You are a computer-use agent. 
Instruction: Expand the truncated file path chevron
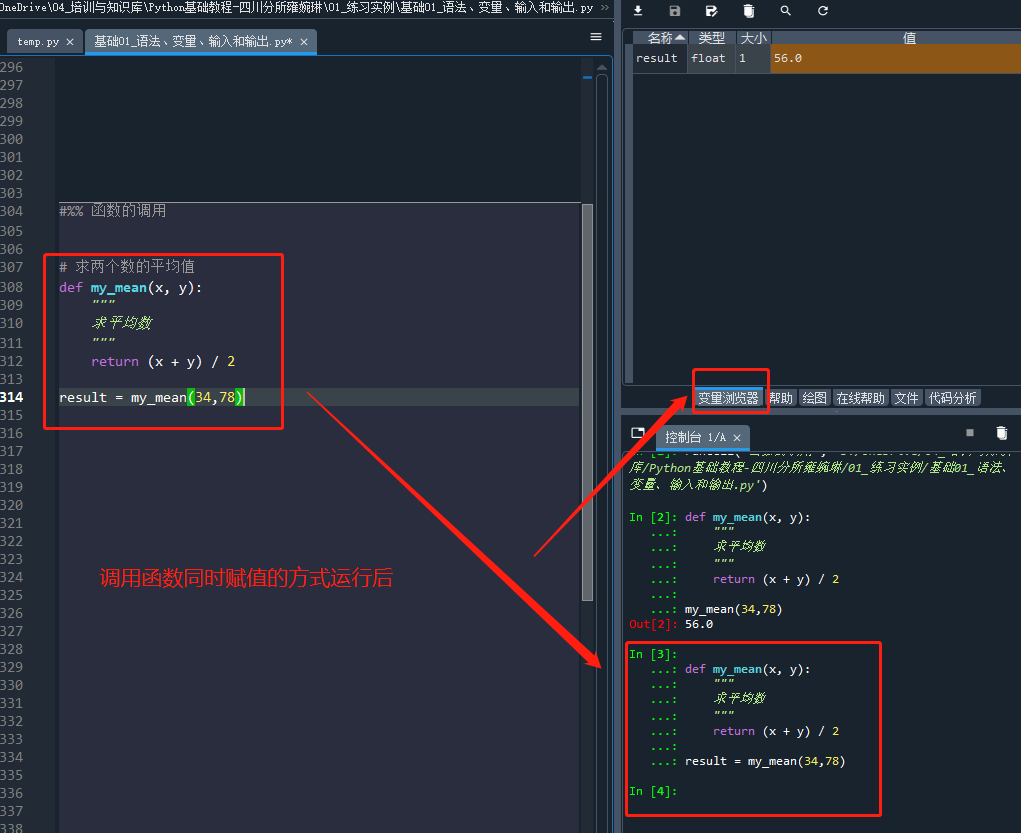pos(605,8)
